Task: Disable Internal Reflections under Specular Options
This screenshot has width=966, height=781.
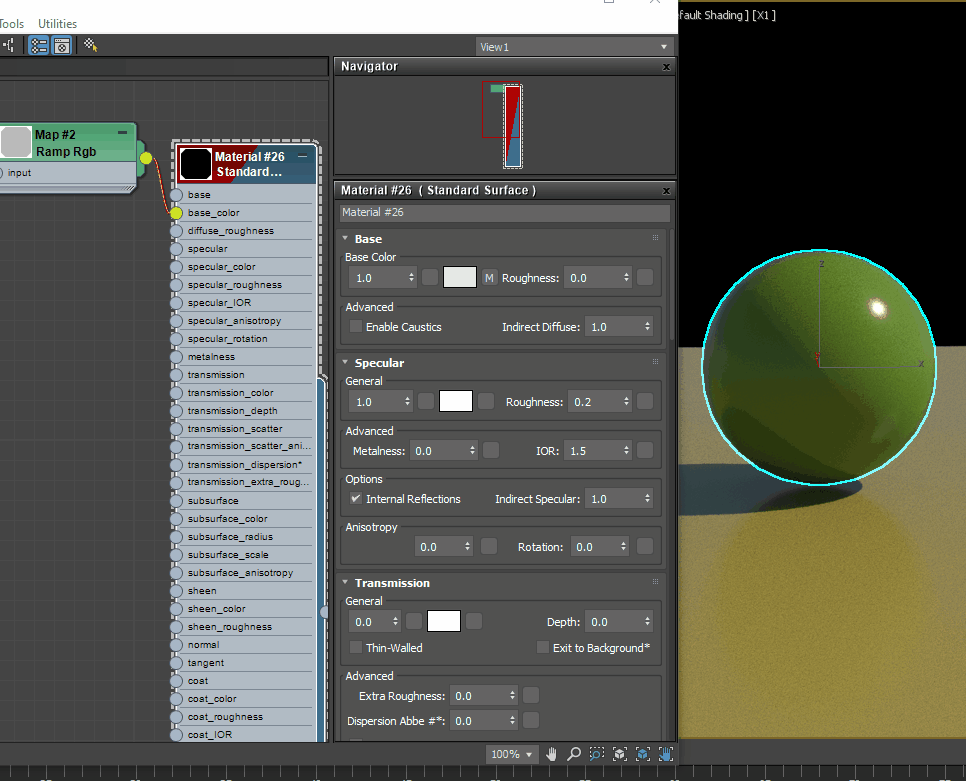Action: [355, 498]
